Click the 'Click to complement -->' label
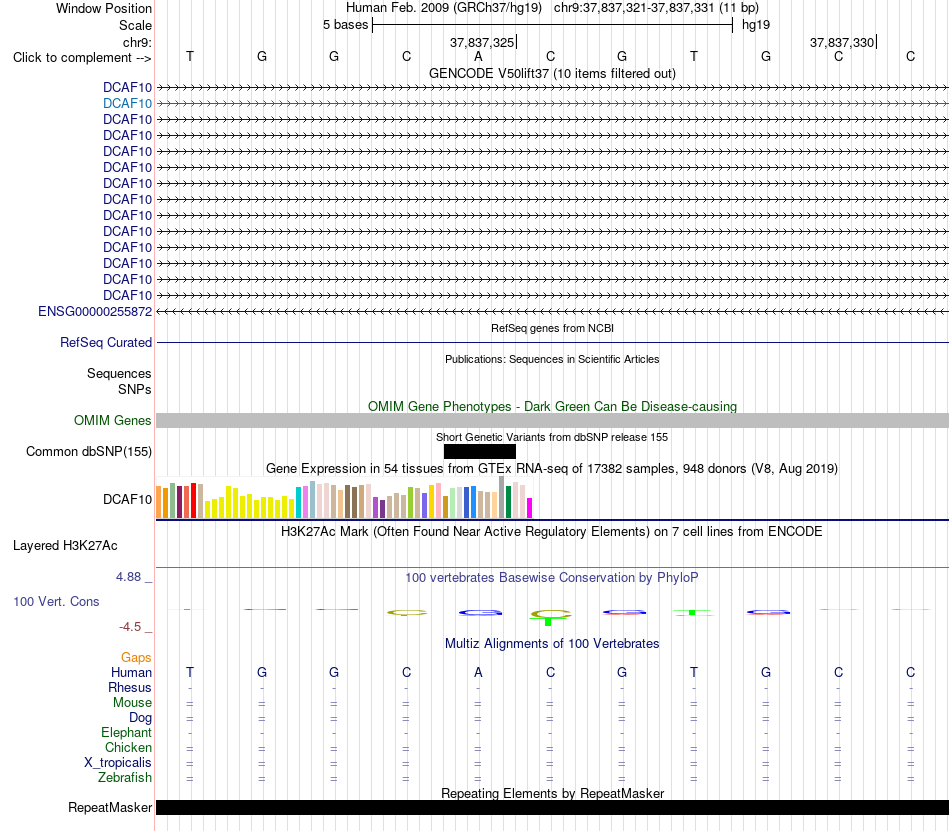The width and height of the screenshot is (950, 831). point(82,58)
